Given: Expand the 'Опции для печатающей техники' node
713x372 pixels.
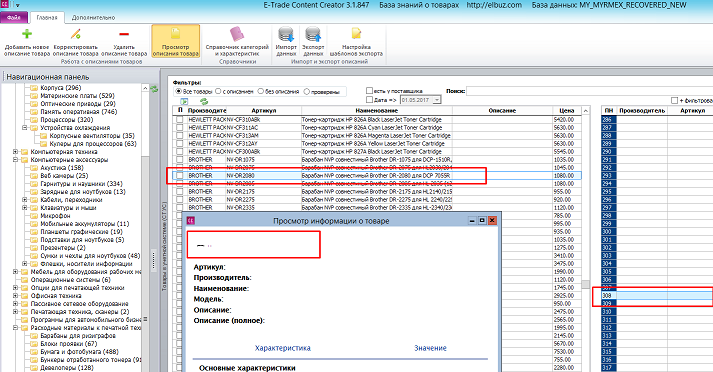Looking at the screenshot, I should tap(15, 288).
